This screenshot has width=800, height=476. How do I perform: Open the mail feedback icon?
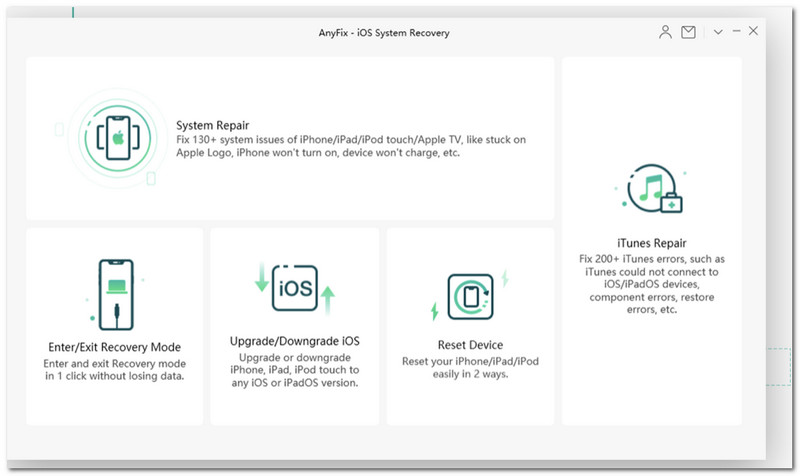pos(688,32)
